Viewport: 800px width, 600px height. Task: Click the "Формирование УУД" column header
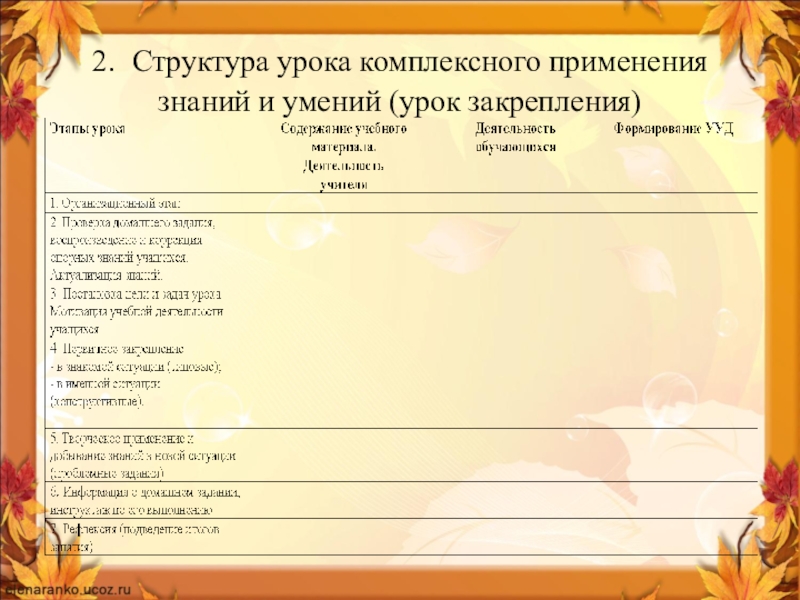673,129
